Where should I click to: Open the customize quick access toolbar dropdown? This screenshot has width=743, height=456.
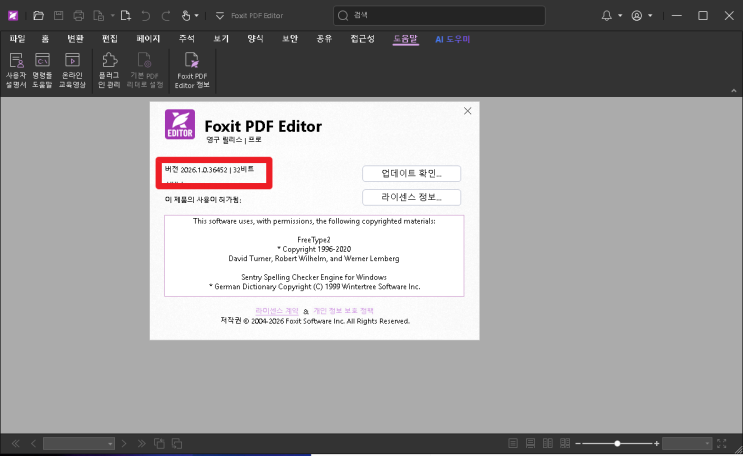tap(220, 16)
